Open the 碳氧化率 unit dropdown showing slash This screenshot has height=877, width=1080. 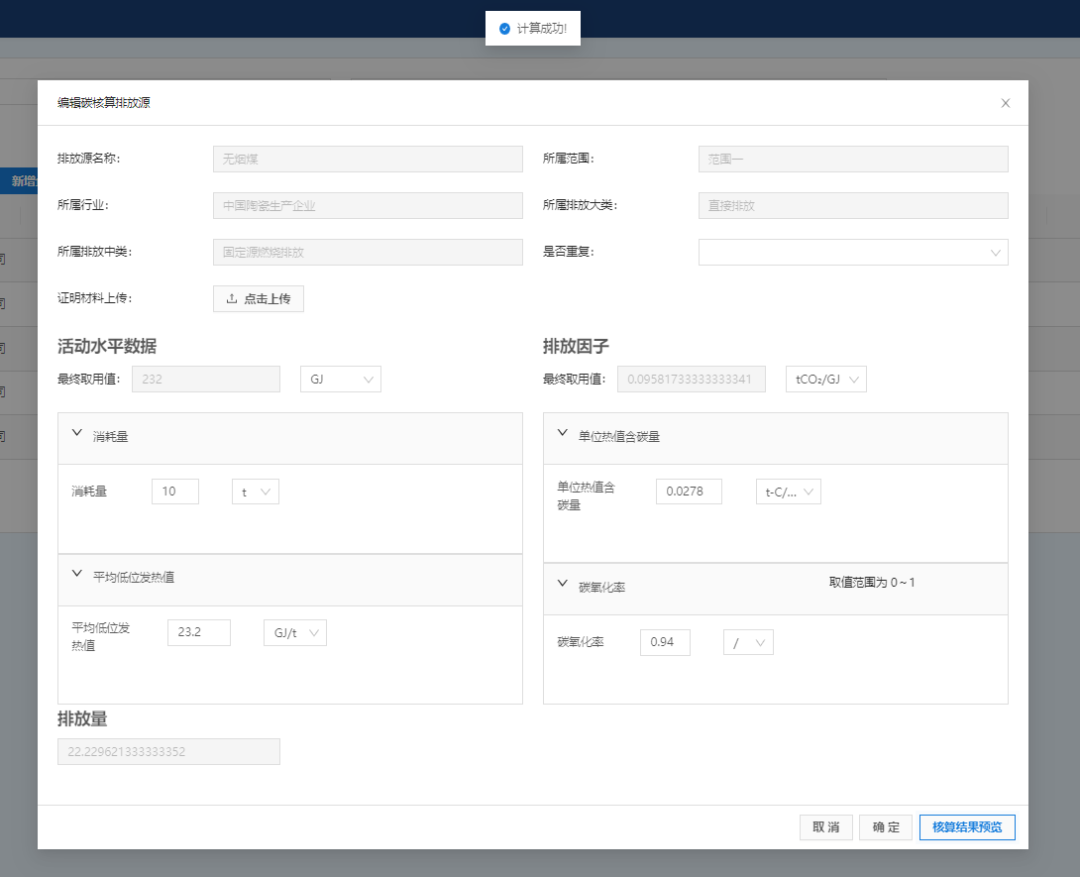[x=748, y=642]
